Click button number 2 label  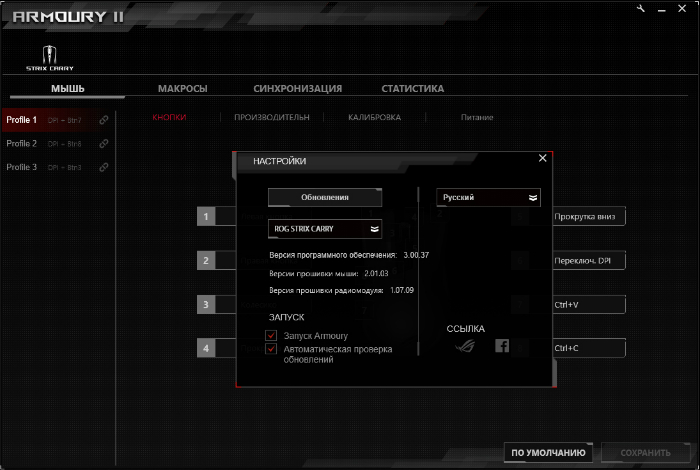click(206, 260)
